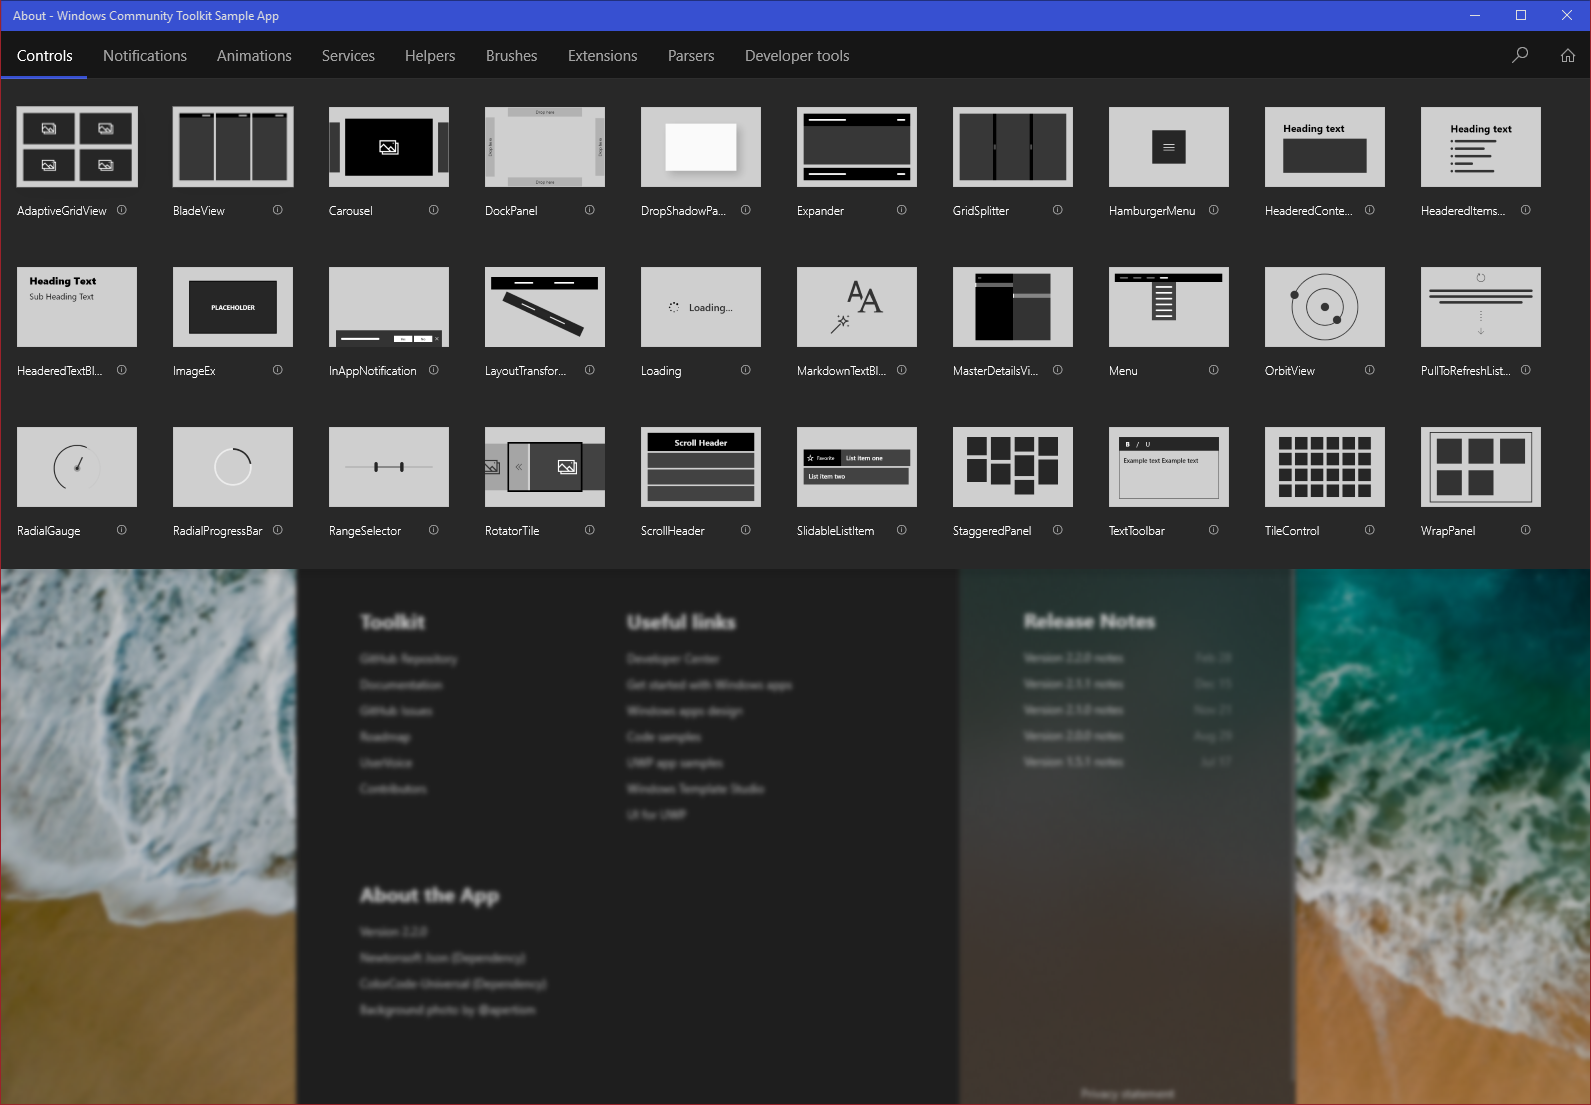Show info for Loading control
The image size is (1591, 1105).
(746, 370)
